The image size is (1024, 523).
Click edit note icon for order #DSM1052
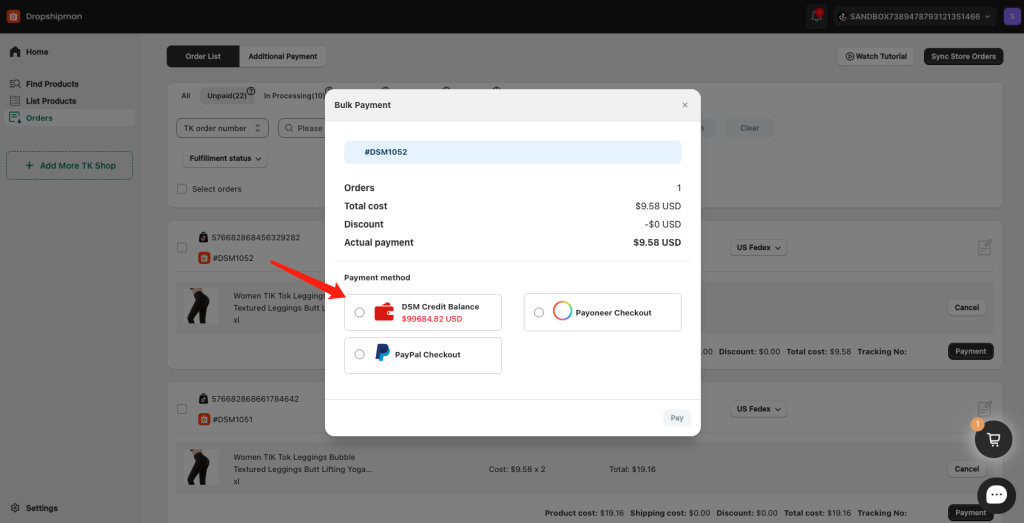pyautogui.click(x=985, y=247)
